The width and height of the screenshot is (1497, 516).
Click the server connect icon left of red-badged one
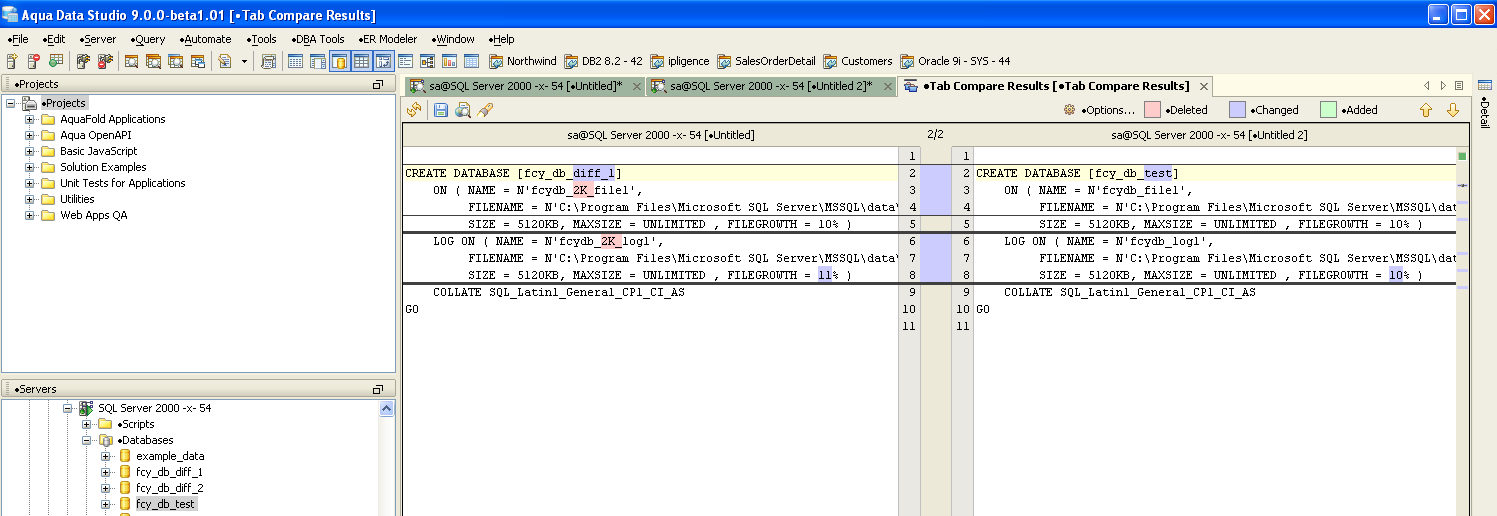tap(83, 61)
